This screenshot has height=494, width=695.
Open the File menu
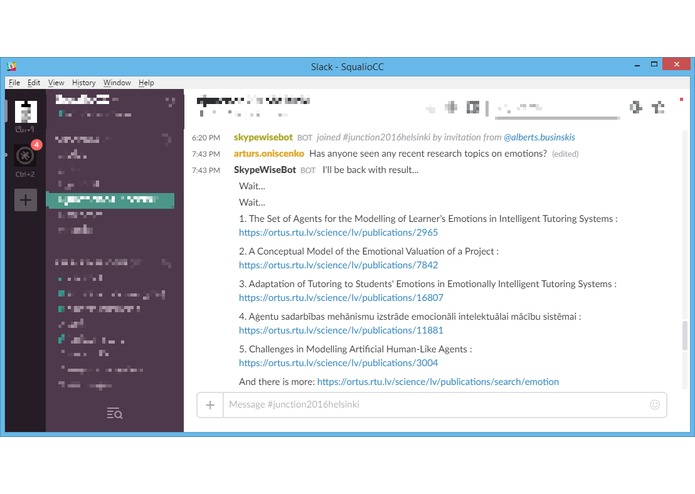pyautogui.click(x=14, y=82)
